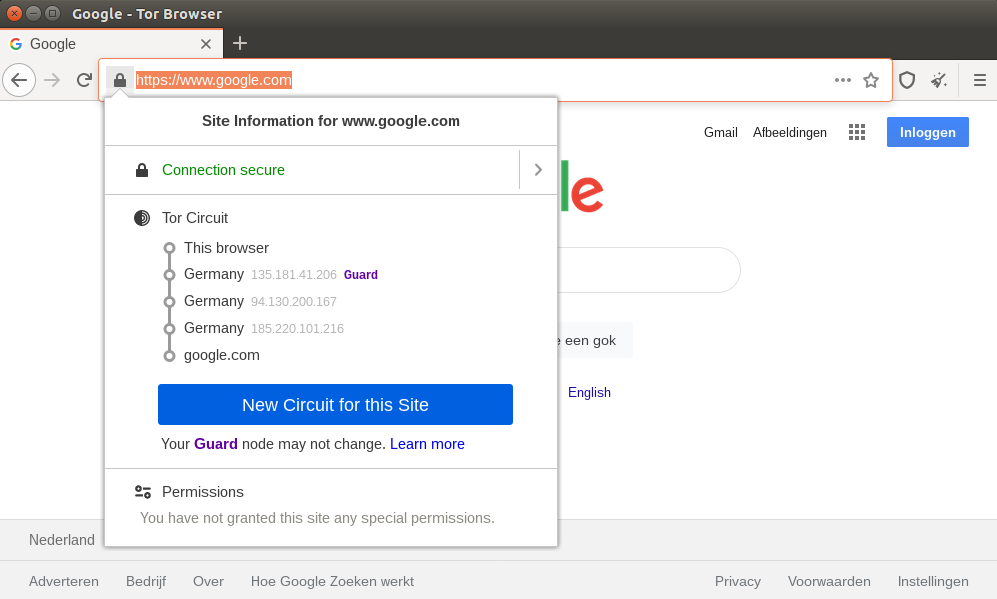This screenshot has height=599, width=997.
Task: Click the Over footer link
Action: point(208,581)
